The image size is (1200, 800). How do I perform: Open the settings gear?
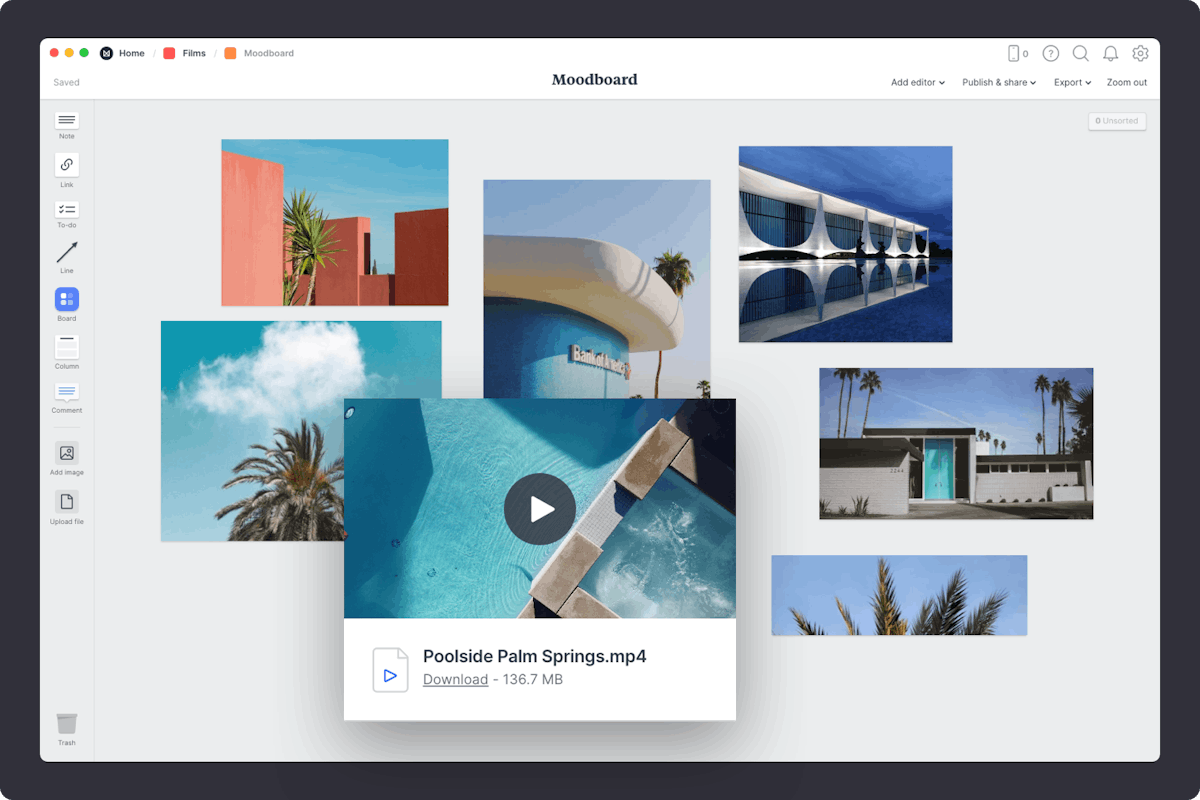[x=1140, y=53]
